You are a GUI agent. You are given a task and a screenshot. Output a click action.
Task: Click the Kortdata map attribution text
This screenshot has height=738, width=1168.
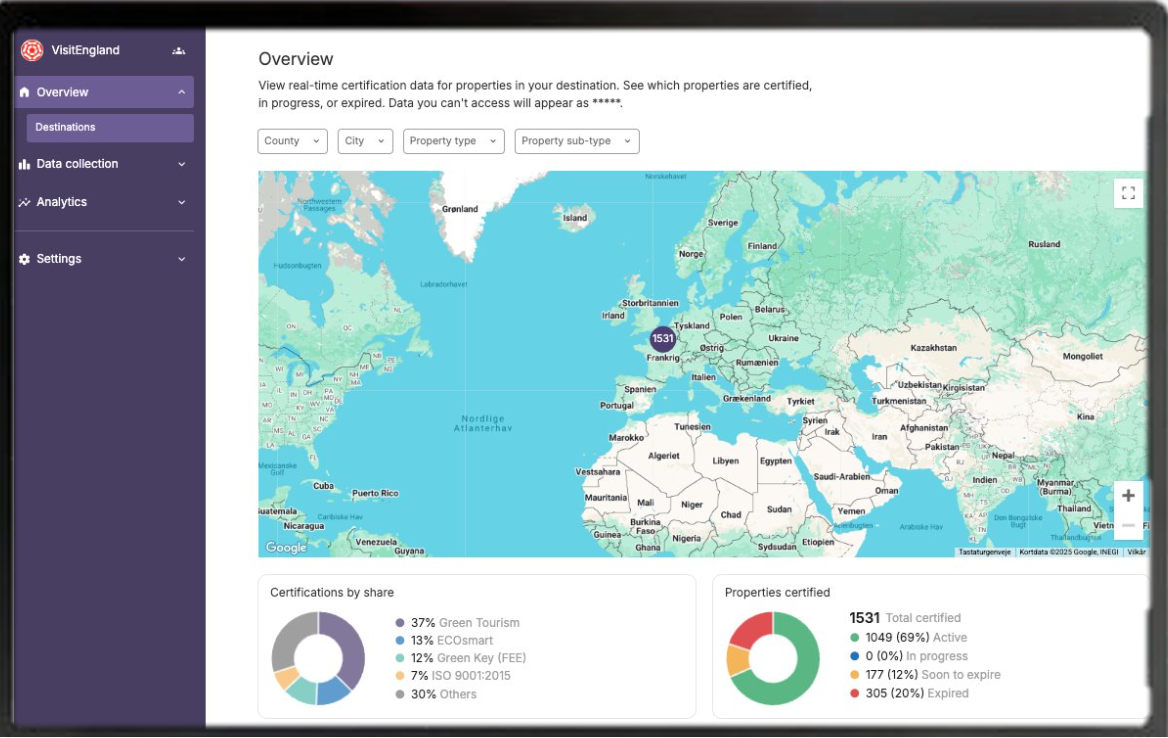coord(1069,552)
